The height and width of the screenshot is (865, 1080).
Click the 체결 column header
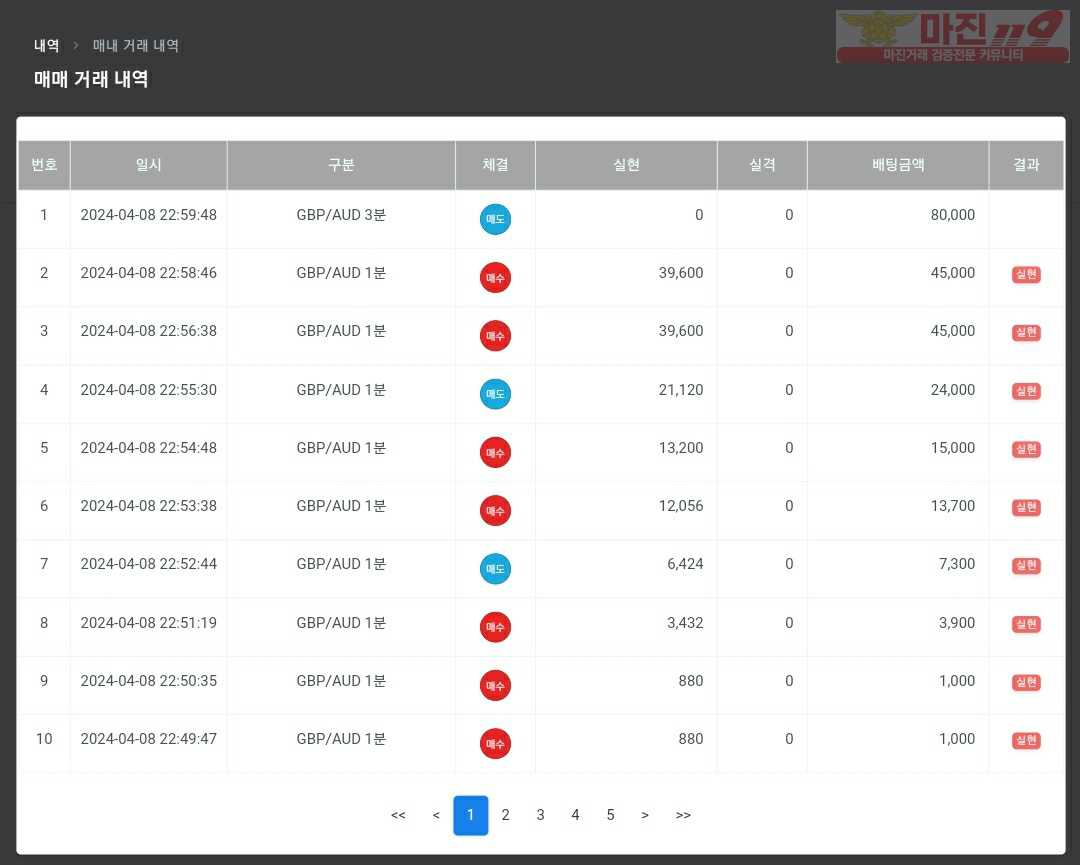[495, 165]
